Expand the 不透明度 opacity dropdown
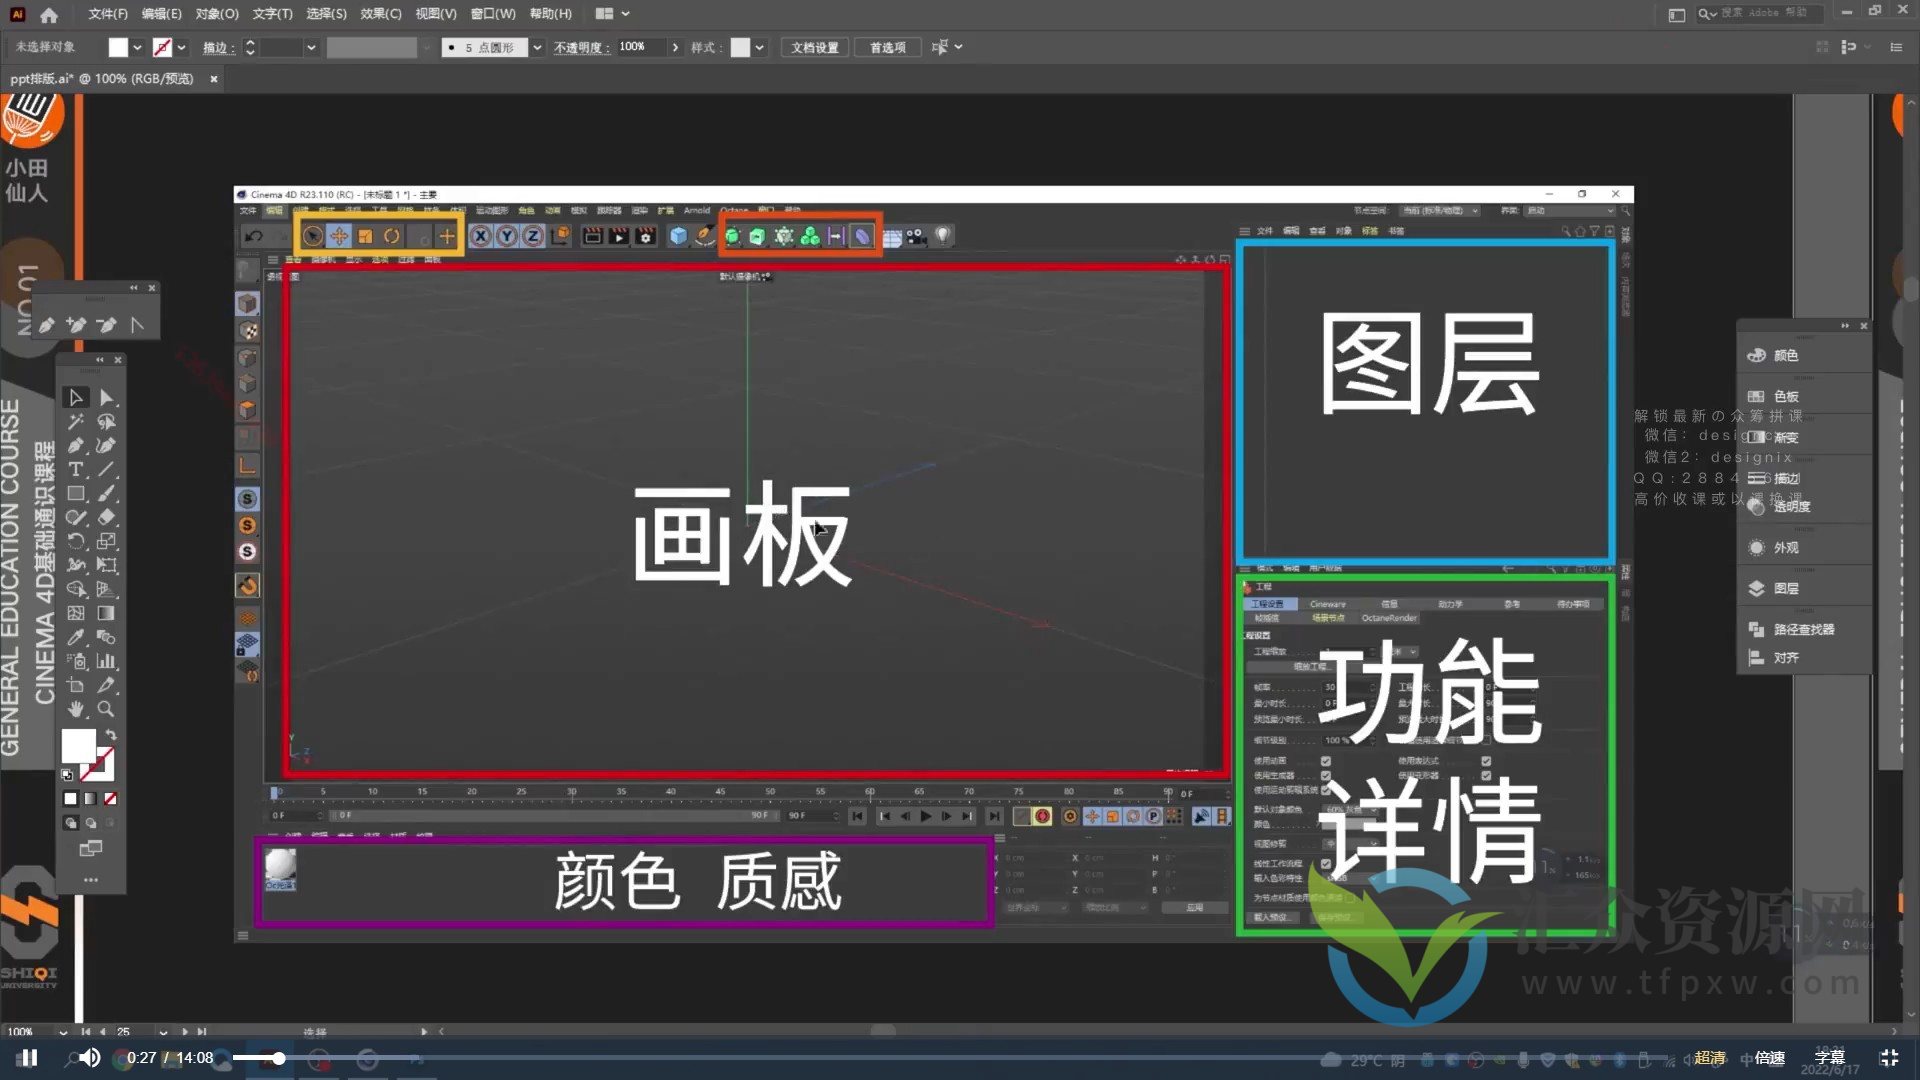Screen dimensions: 1920x1080 (675, 47)
